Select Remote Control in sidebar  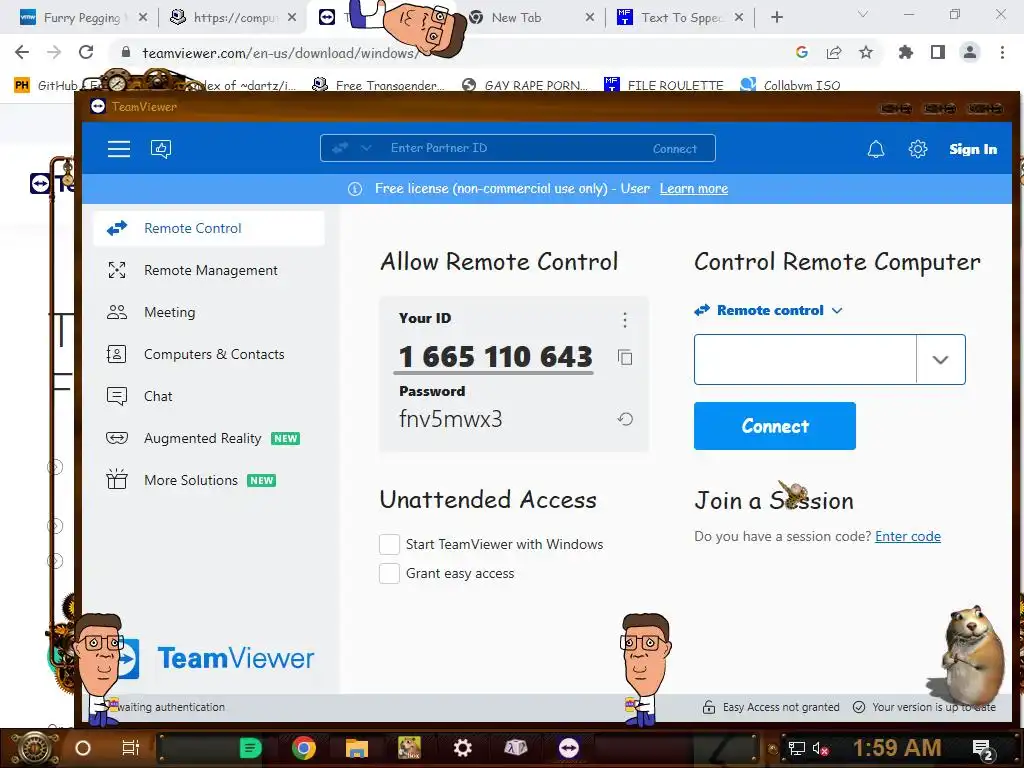coord(209,229)
